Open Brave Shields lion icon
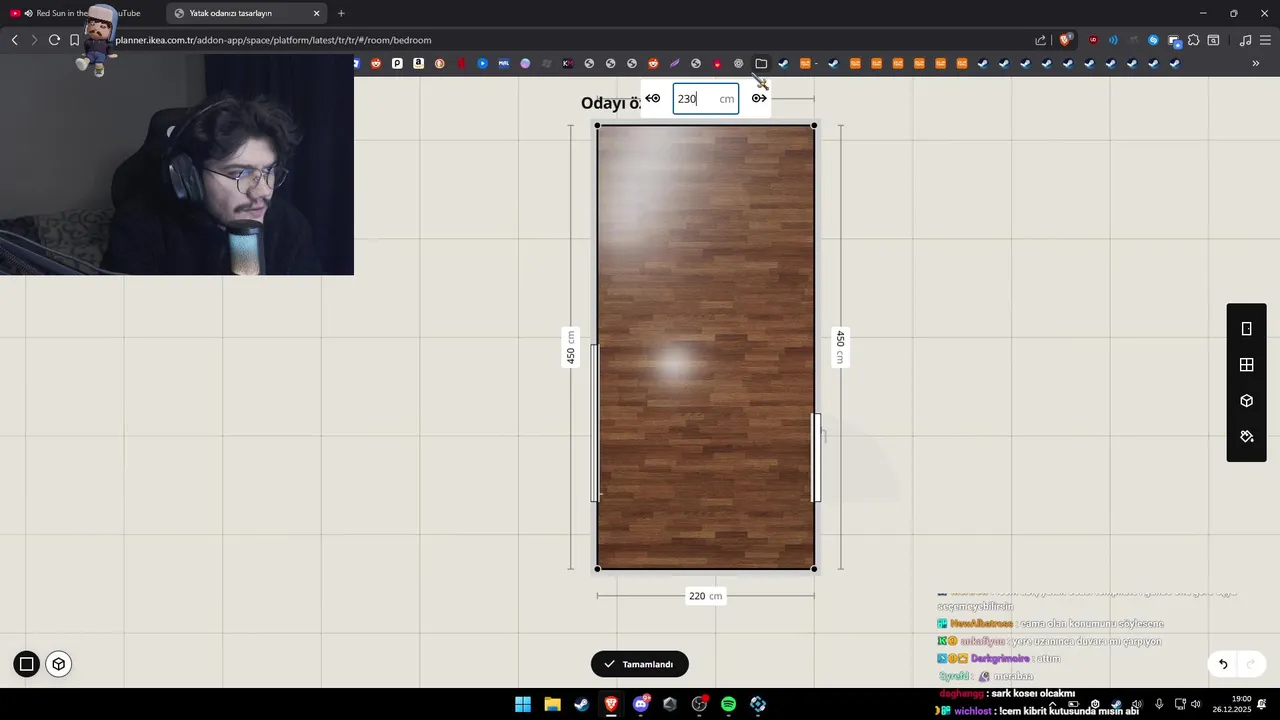The height and width of the screenshot is (720, 1280). [1065, 40]
